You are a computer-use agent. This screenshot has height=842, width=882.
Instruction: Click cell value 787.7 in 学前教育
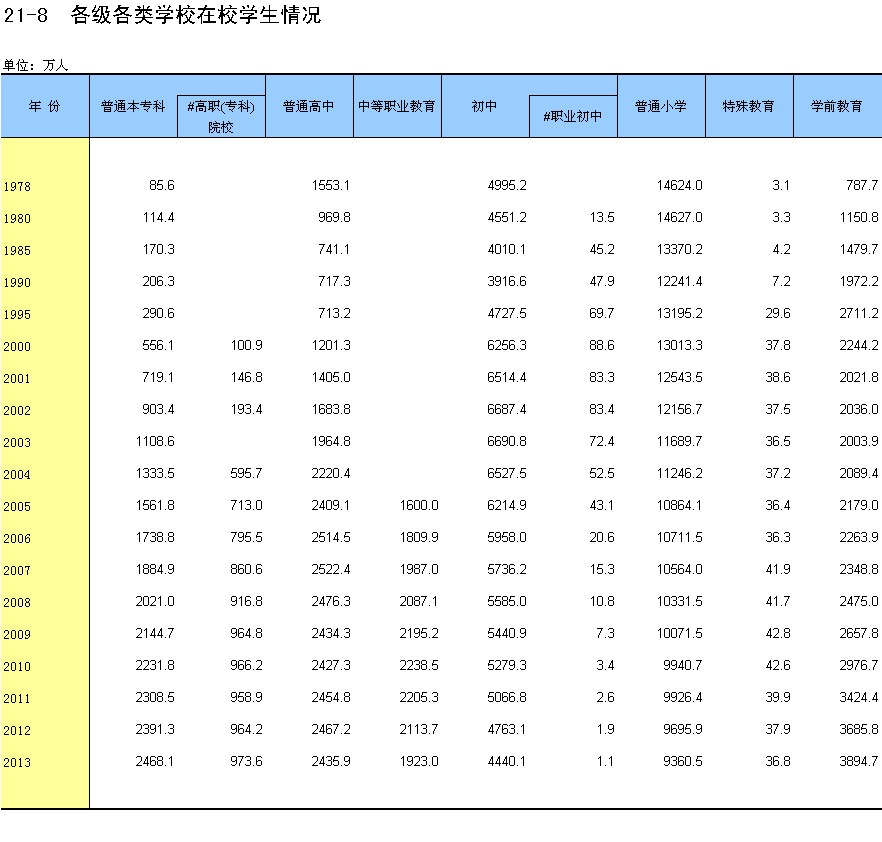[x=862, y=185]
